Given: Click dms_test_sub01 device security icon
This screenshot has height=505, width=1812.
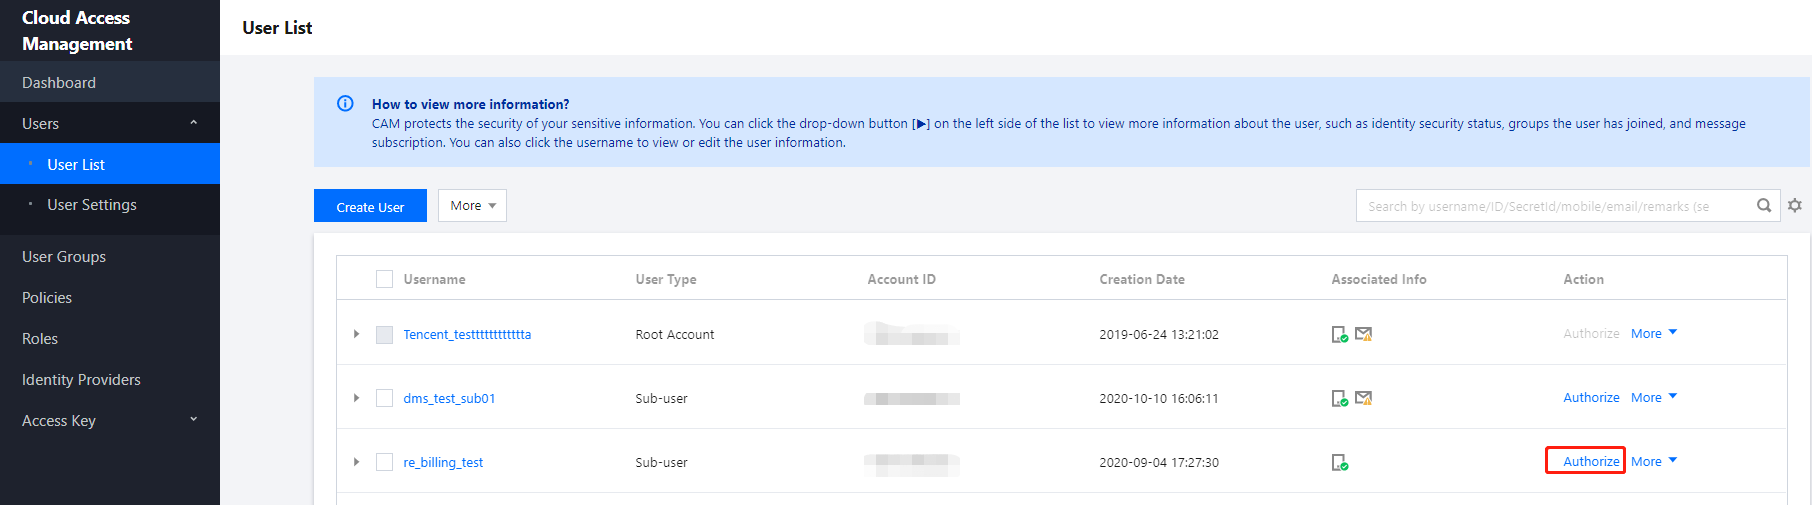Looking at the screenshot, I should point(1339,398).
